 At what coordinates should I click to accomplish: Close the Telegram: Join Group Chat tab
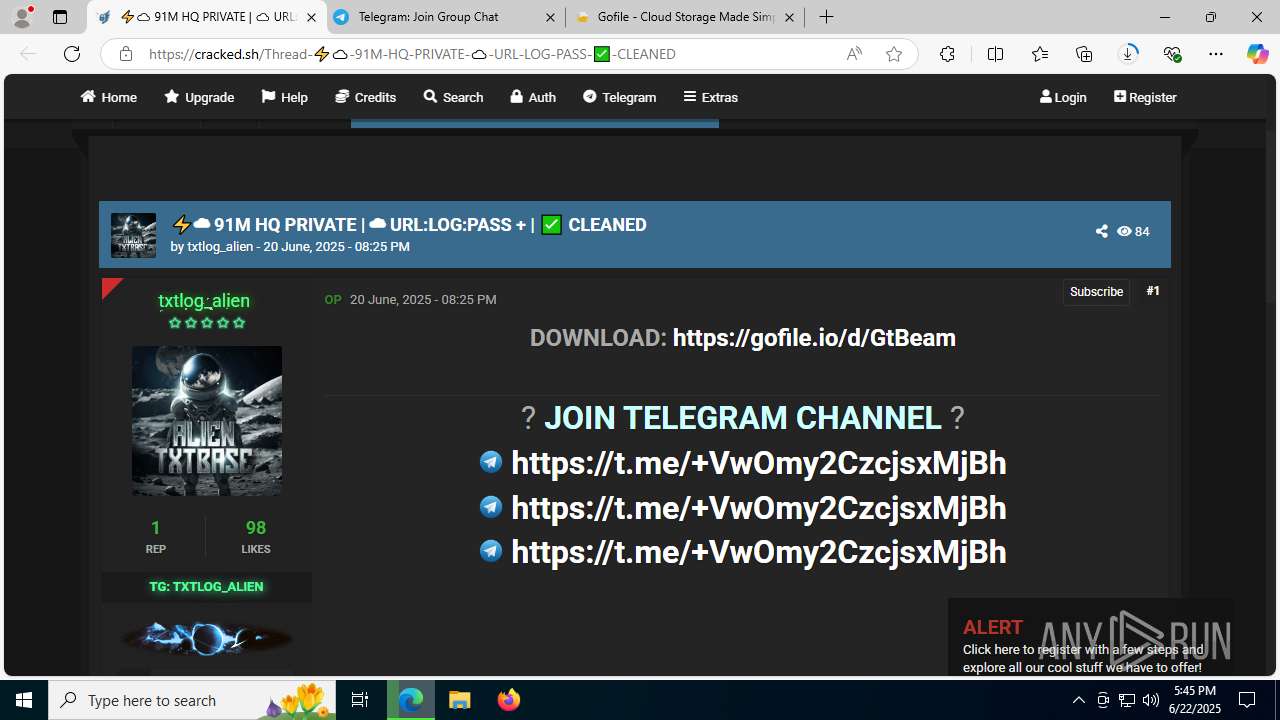[551, 17]
